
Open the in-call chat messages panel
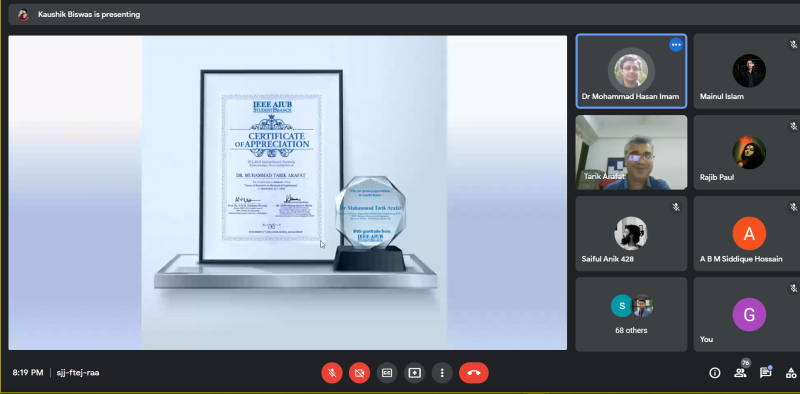coord(765,373)
